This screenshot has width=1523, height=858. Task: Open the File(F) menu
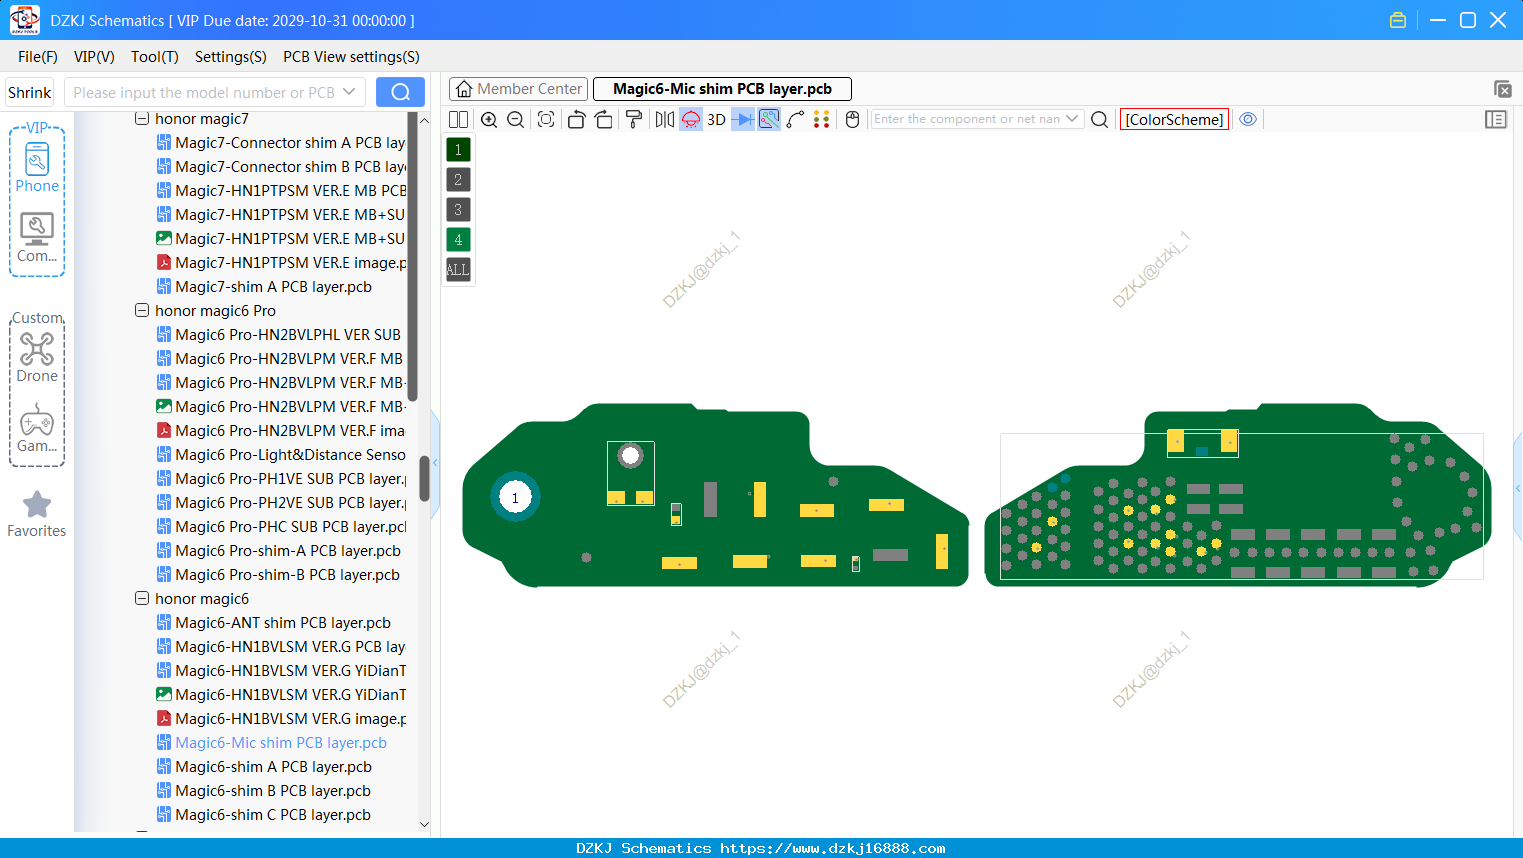[x=38, y=57]
